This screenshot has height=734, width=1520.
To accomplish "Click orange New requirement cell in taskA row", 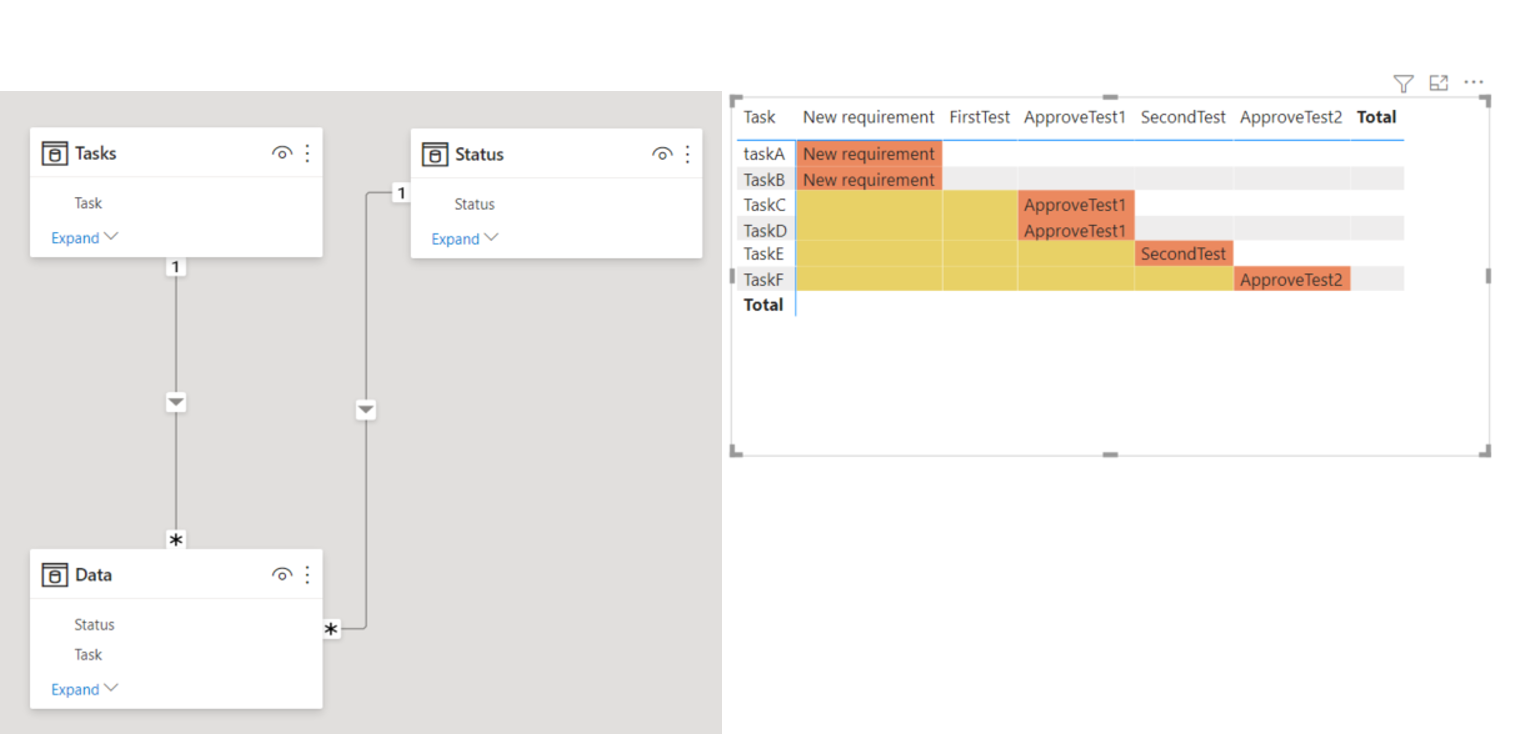I will click(x=869, y=154).
